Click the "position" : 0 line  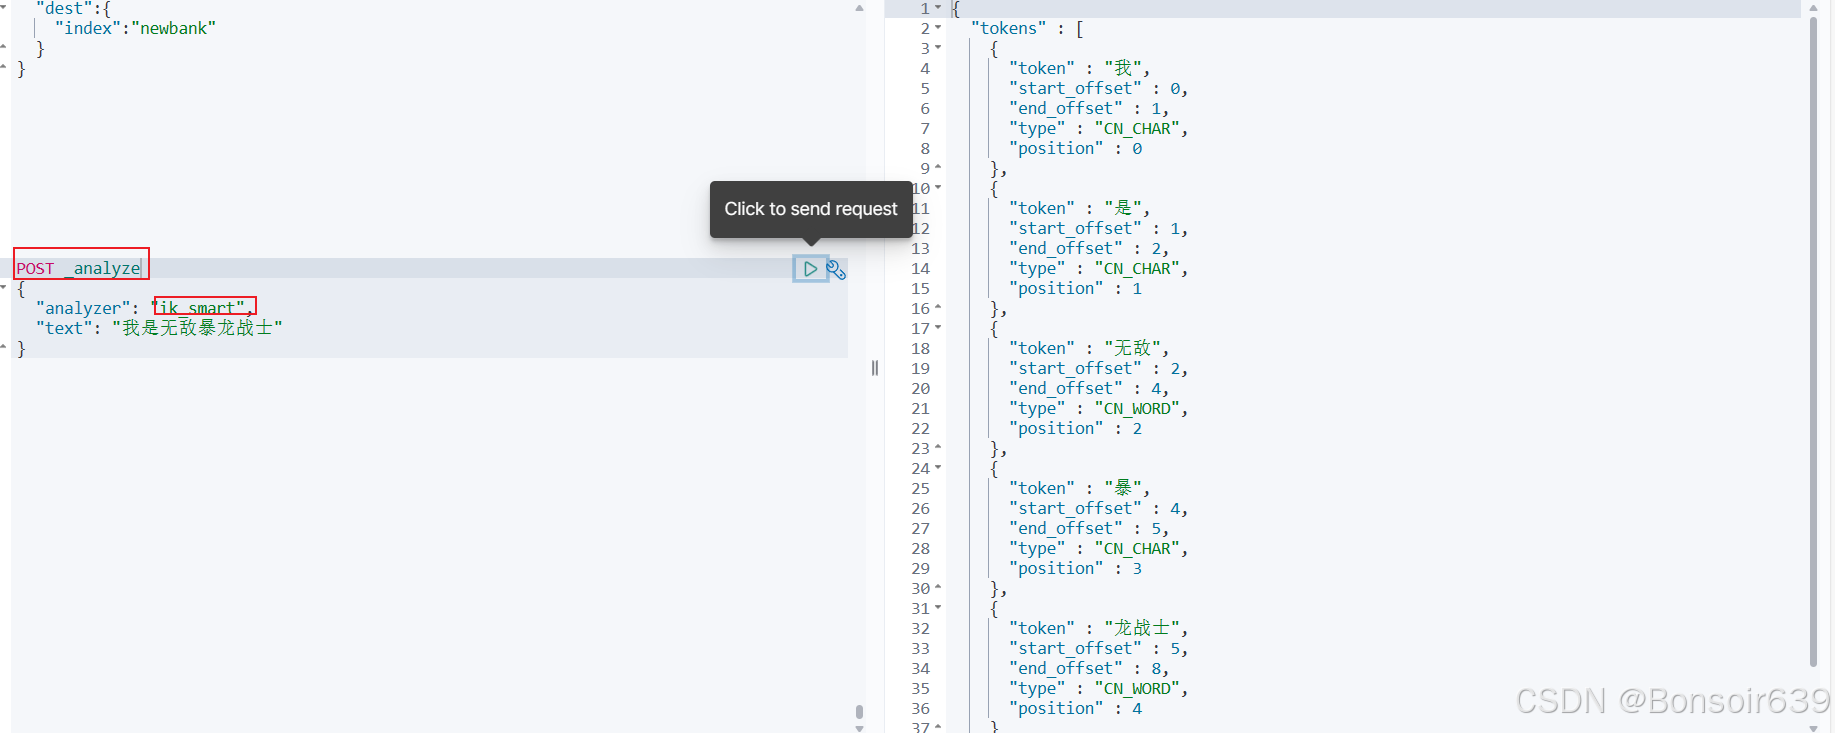coord(1075,148)
